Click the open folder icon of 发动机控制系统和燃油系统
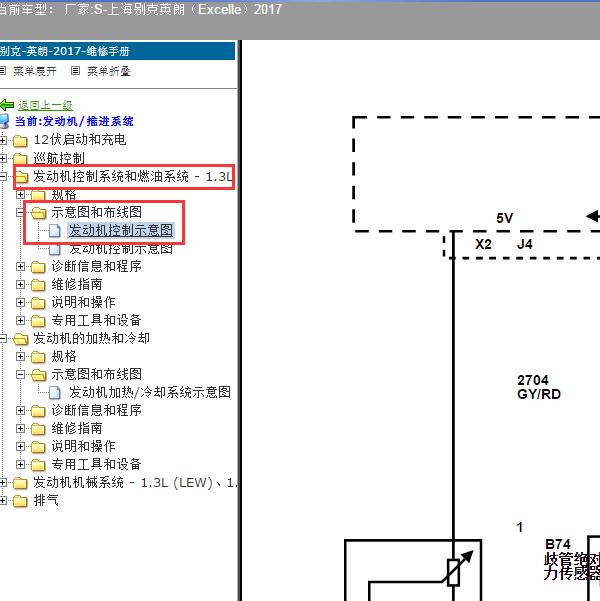This screenshot has width=600, height=601. (21, 177)
